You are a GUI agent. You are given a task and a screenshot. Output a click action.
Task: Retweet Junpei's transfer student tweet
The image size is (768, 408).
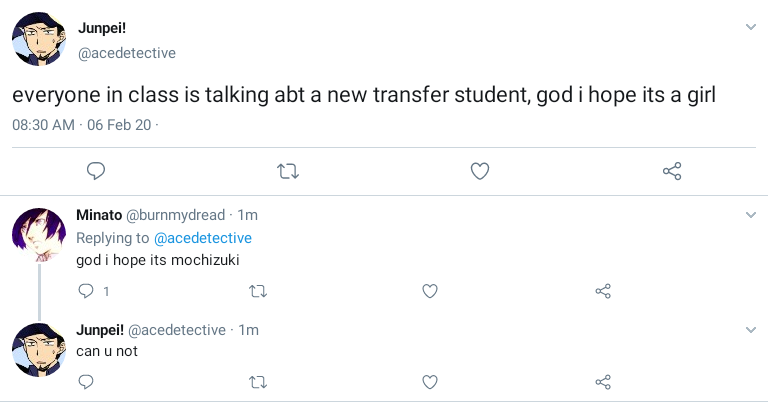(287, 172)
